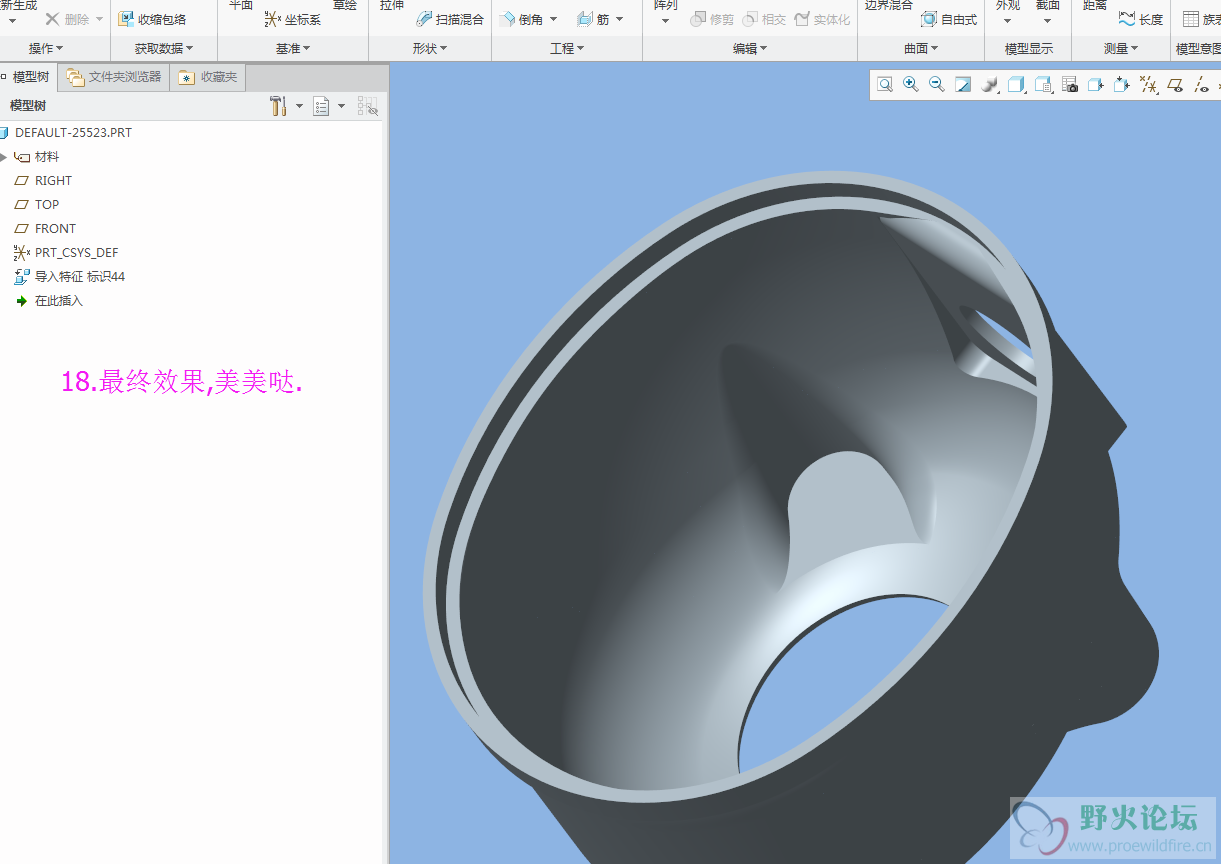
Task: Choose the Swept Blend (扫描混合) tool
Action: point(450,19)
